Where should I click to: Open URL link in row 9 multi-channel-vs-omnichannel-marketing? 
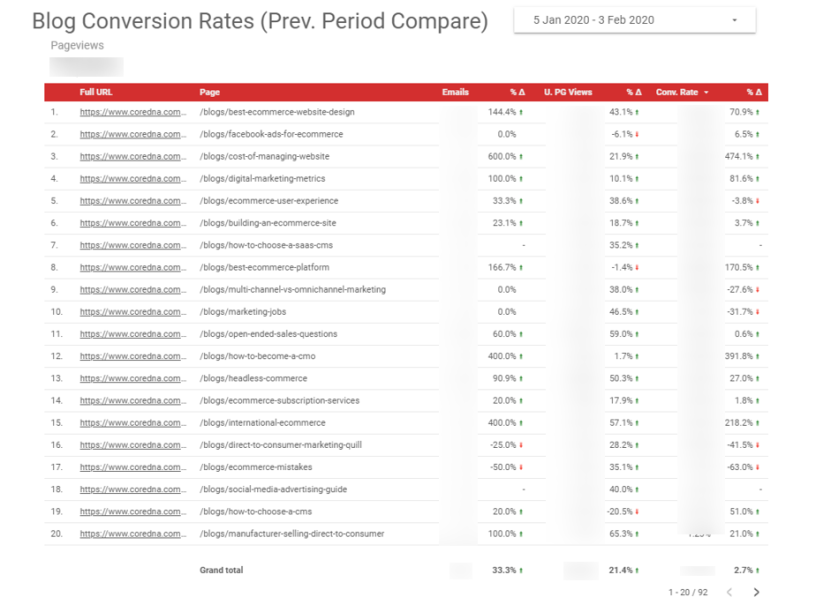(132, 290)
